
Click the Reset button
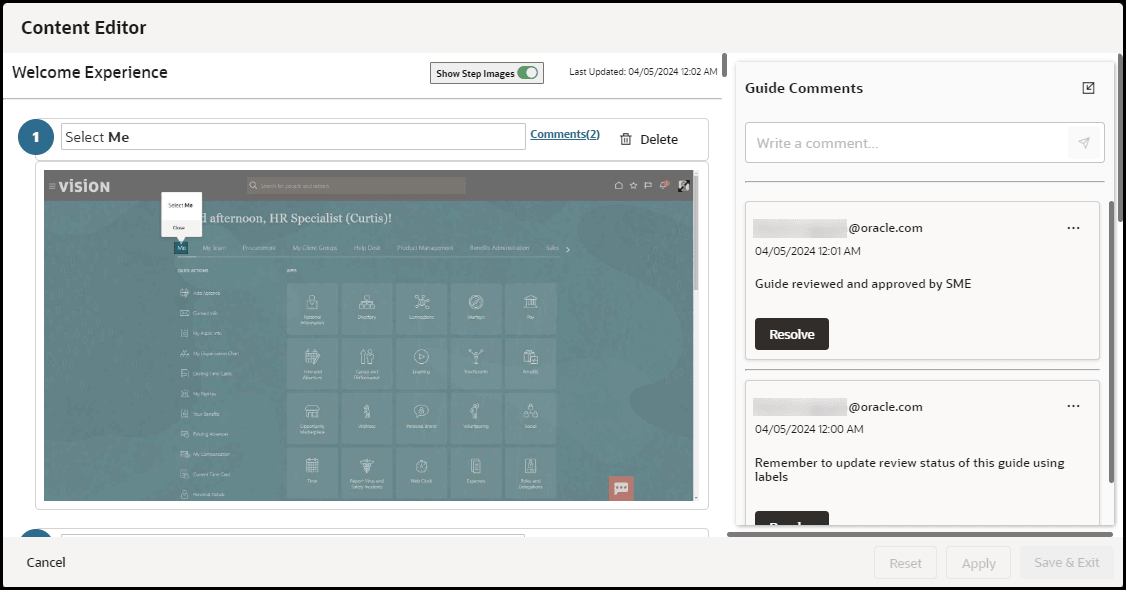coord(905,563)
